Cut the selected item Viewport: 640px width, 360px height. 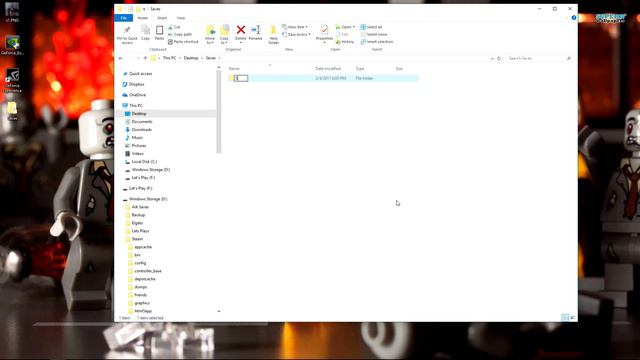point(174,27)
